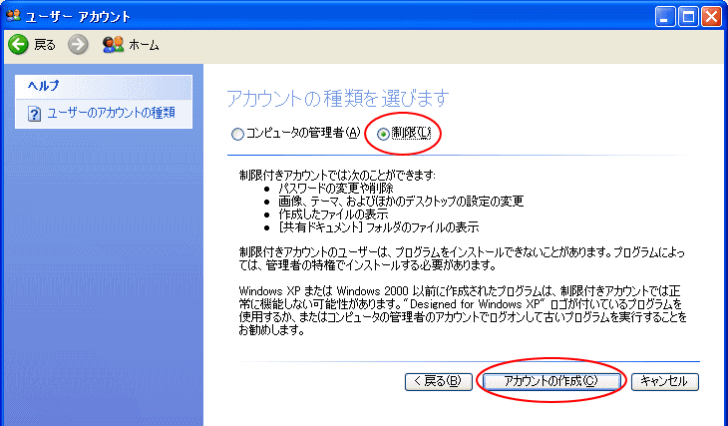This screenshot has height=426, width=728.
Task: Click the キャンセル button
Action: 664,381
